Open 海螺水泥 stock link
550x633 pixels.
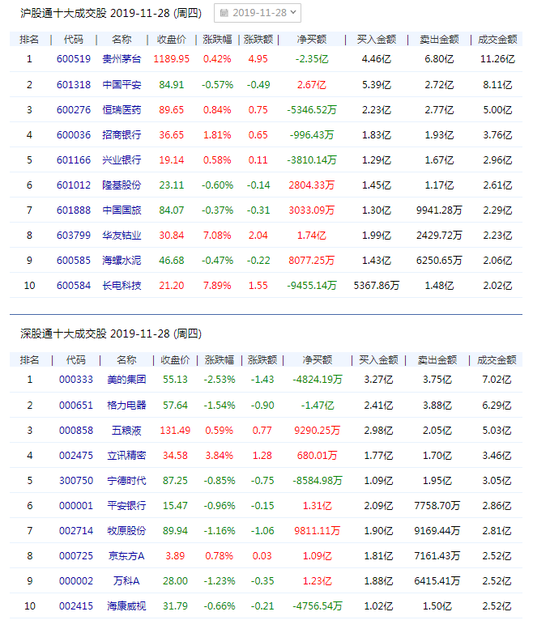point(122,260)
